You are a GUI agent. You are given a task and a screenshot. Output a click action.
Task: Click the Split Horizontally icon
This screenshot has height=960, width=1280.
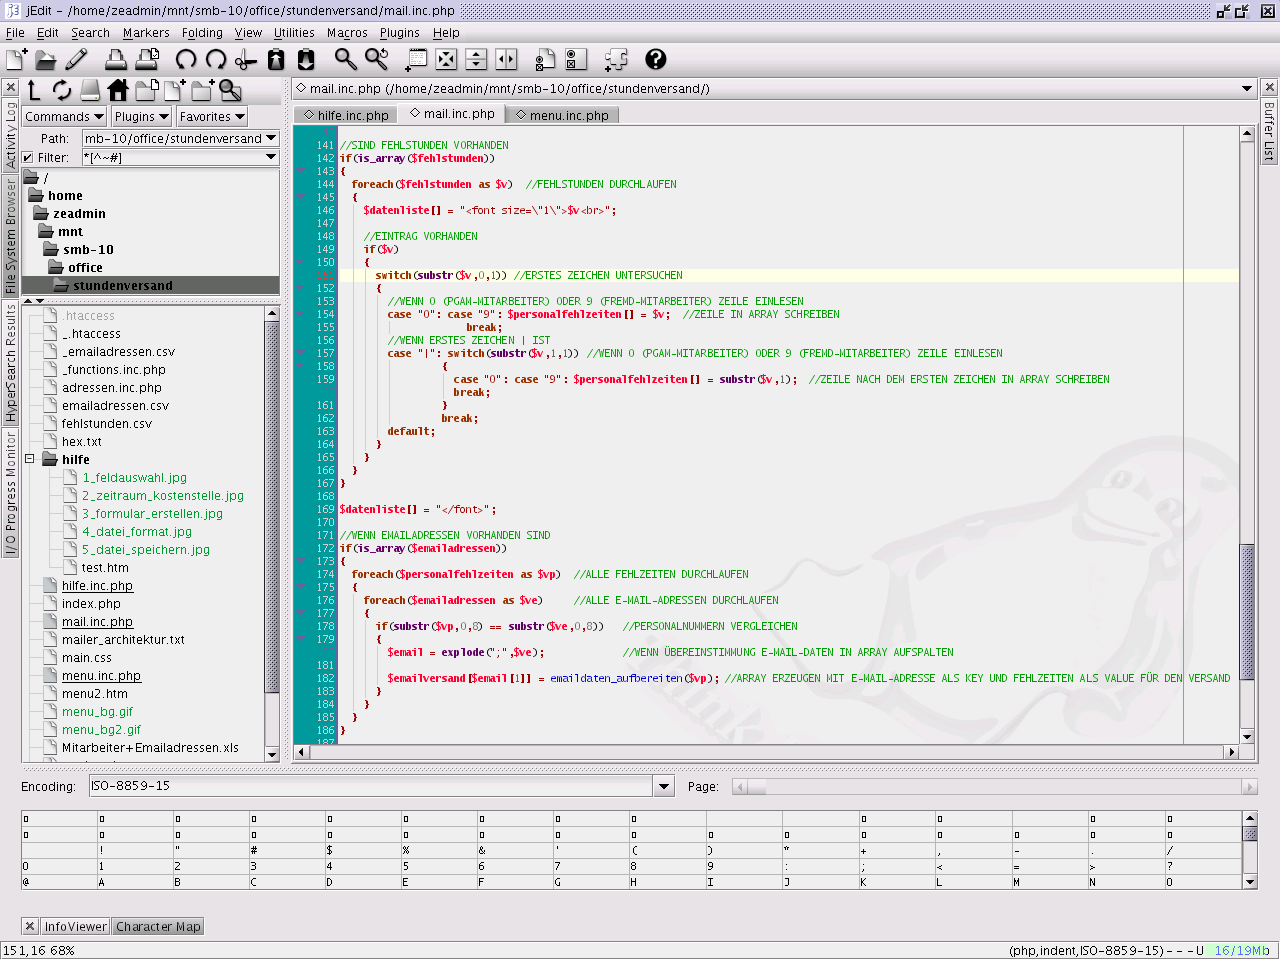coord(477,60)
